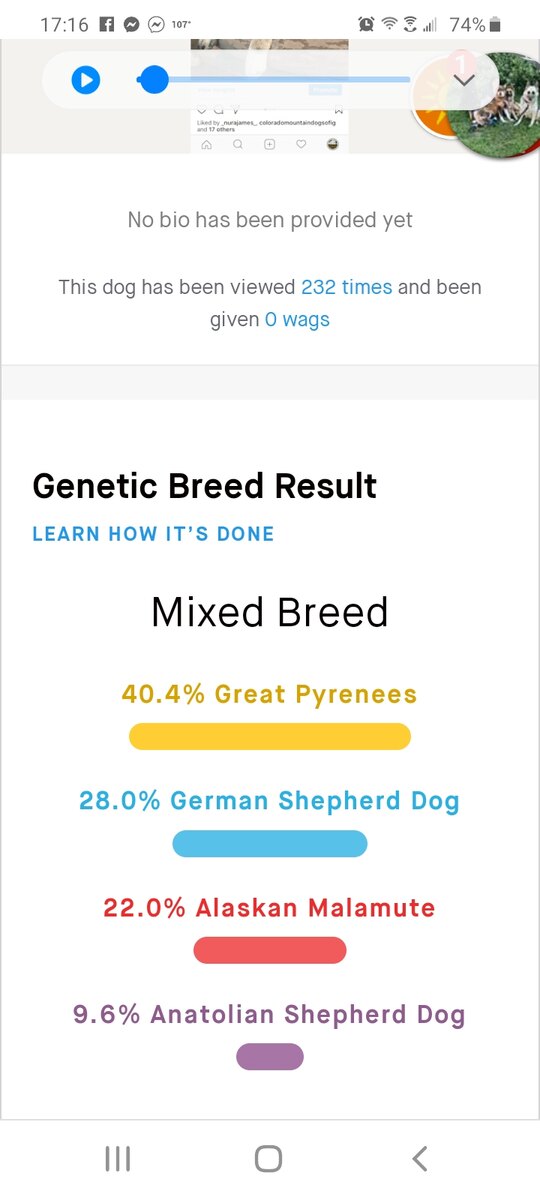
Task: Open the 232 times views link
Action: click(x=347, y=287)
